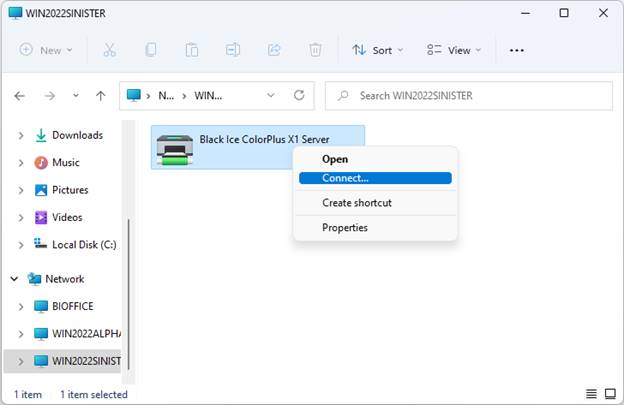624x405 pixels.
Task: Expand the BIOFFICE network node
Action: (22, 306)
